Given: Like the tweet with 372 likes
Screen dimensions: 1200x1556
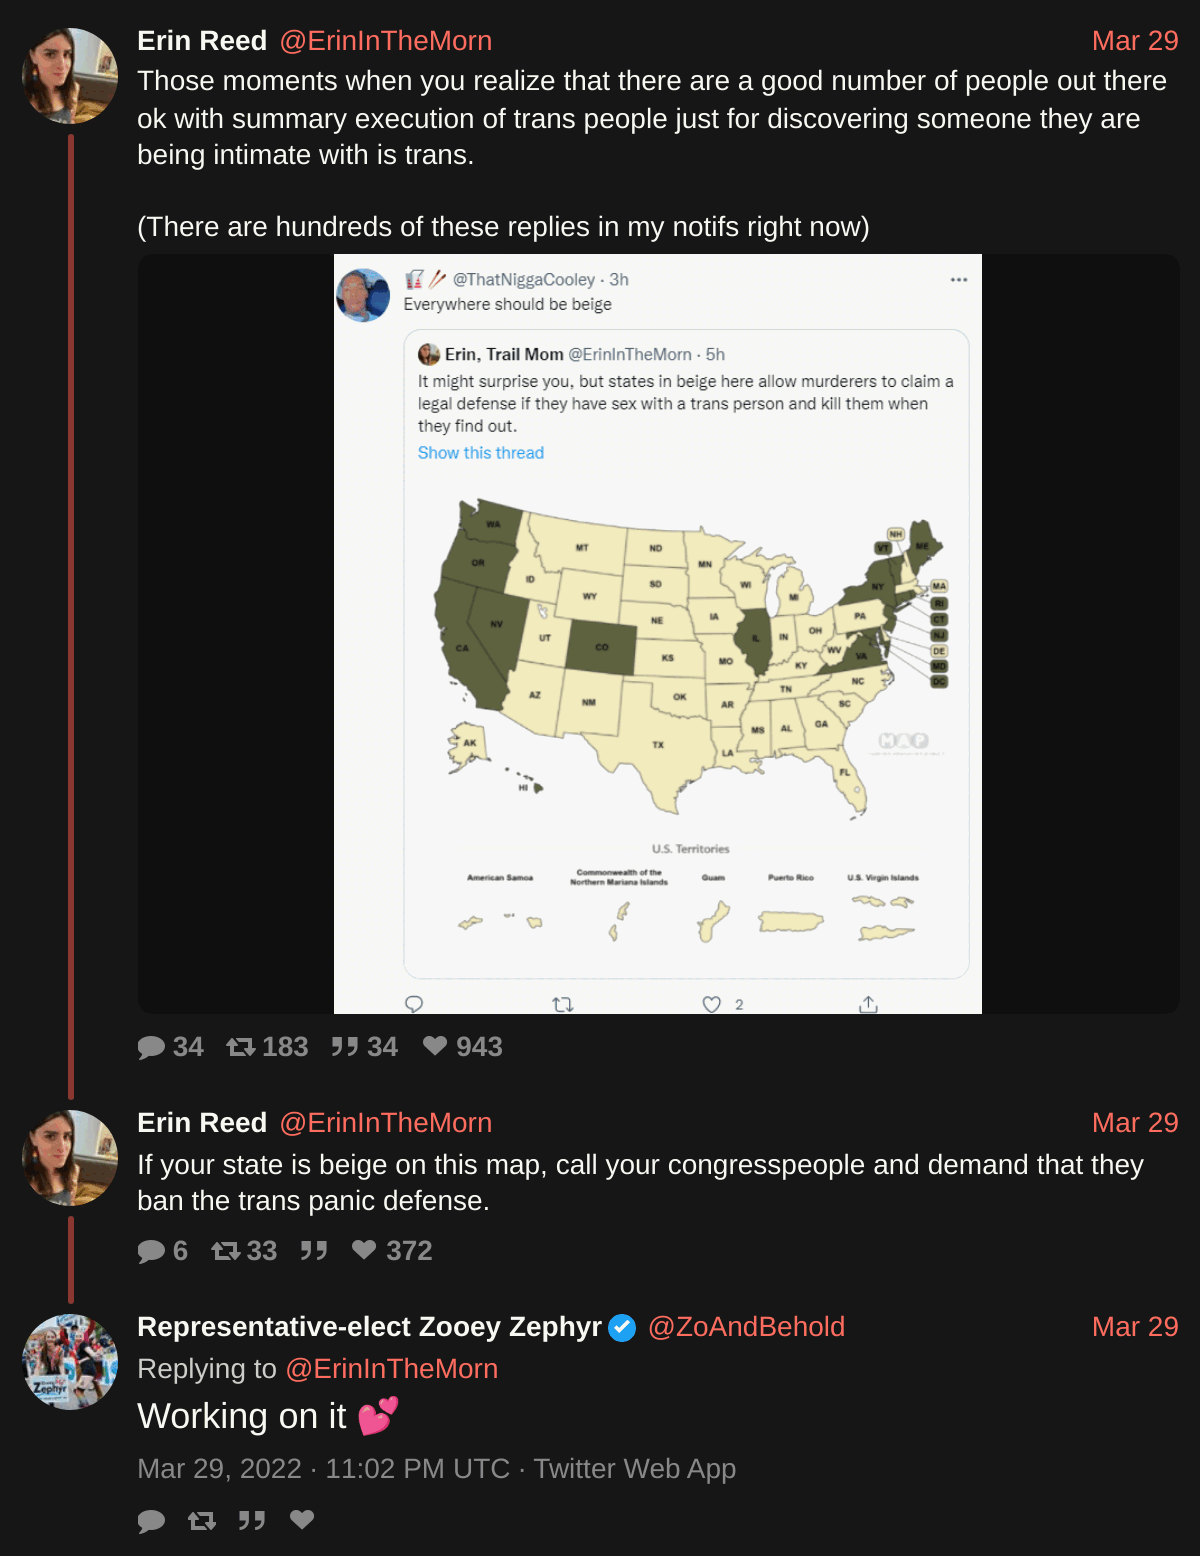Looking at the screenshot, I should 364,1250.
